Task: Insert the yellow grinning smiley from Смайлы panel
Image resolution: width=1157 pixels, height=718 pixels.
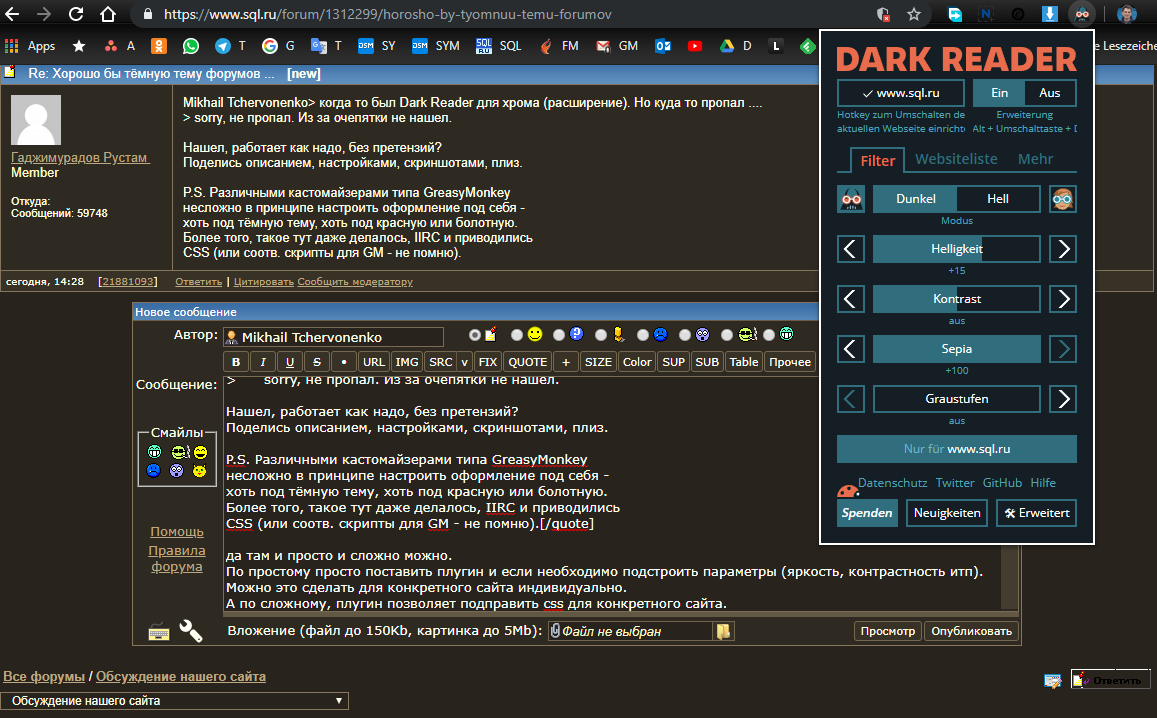Action: click(x=200, y=453)
